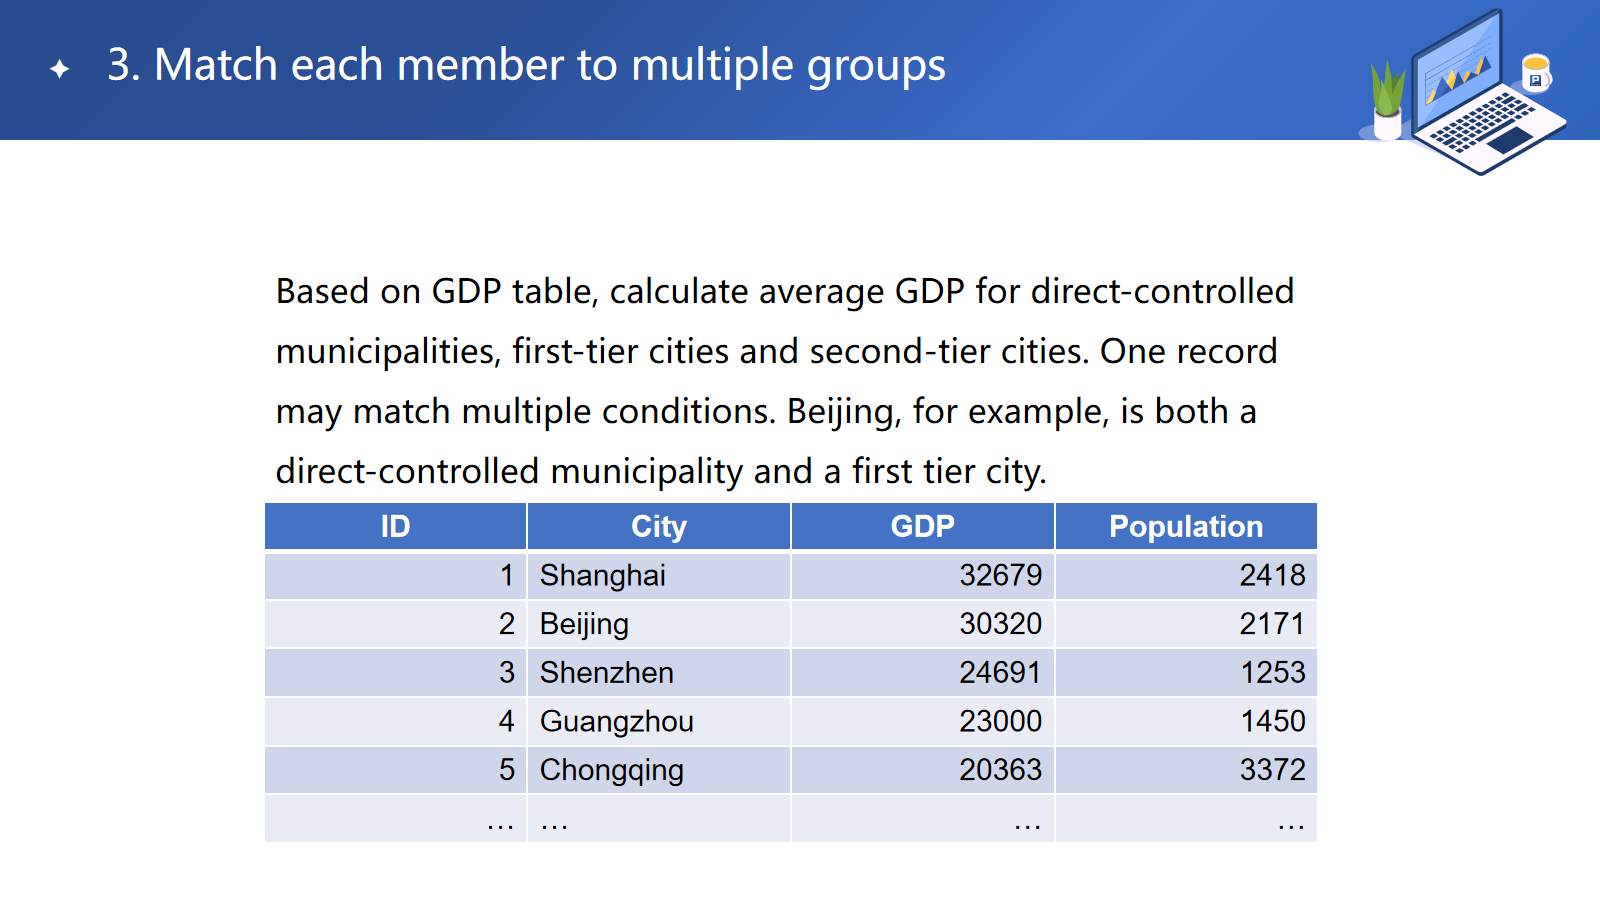1600x900 pixels.
Task: Click the GDP column header
Action: click(922, 527)
